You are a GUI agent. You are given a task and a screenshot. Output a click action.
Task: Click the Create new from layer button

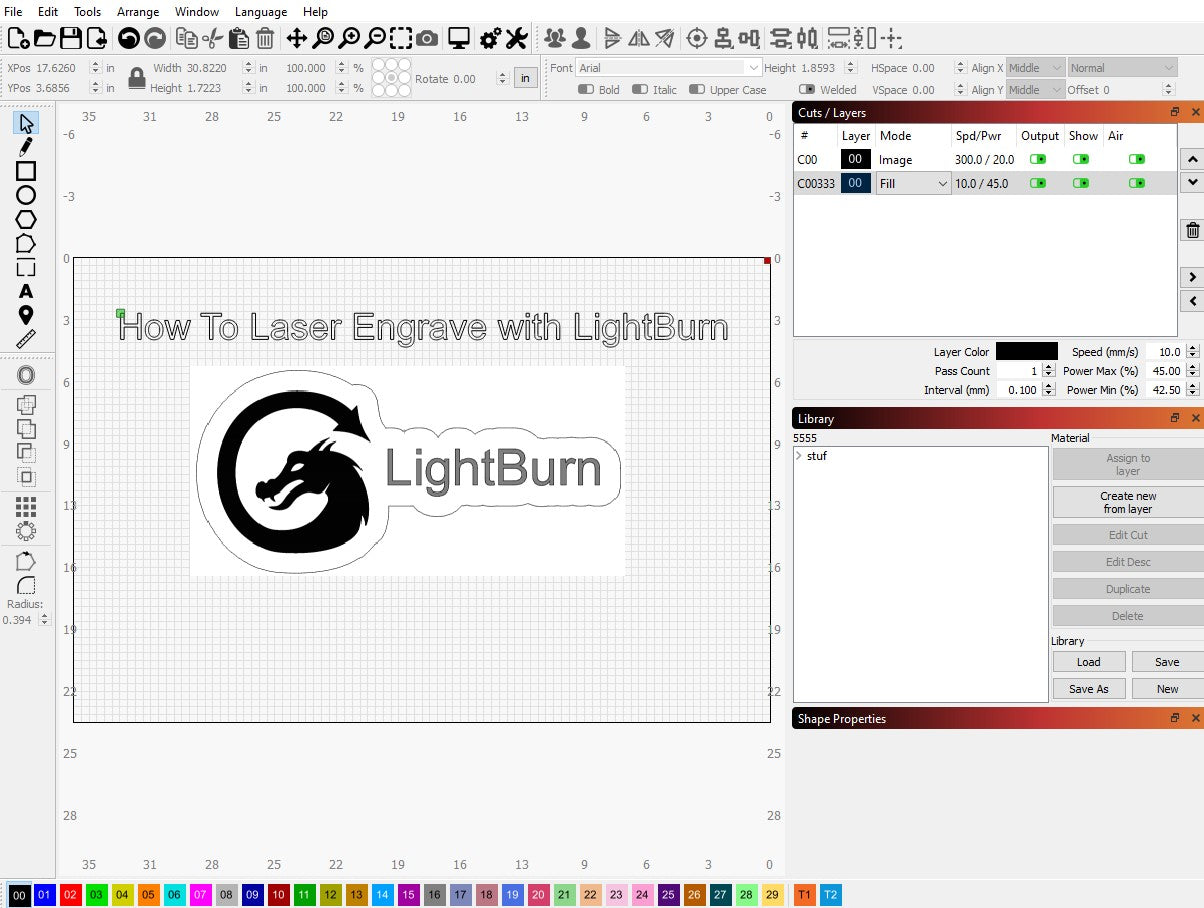point(1126,502)
